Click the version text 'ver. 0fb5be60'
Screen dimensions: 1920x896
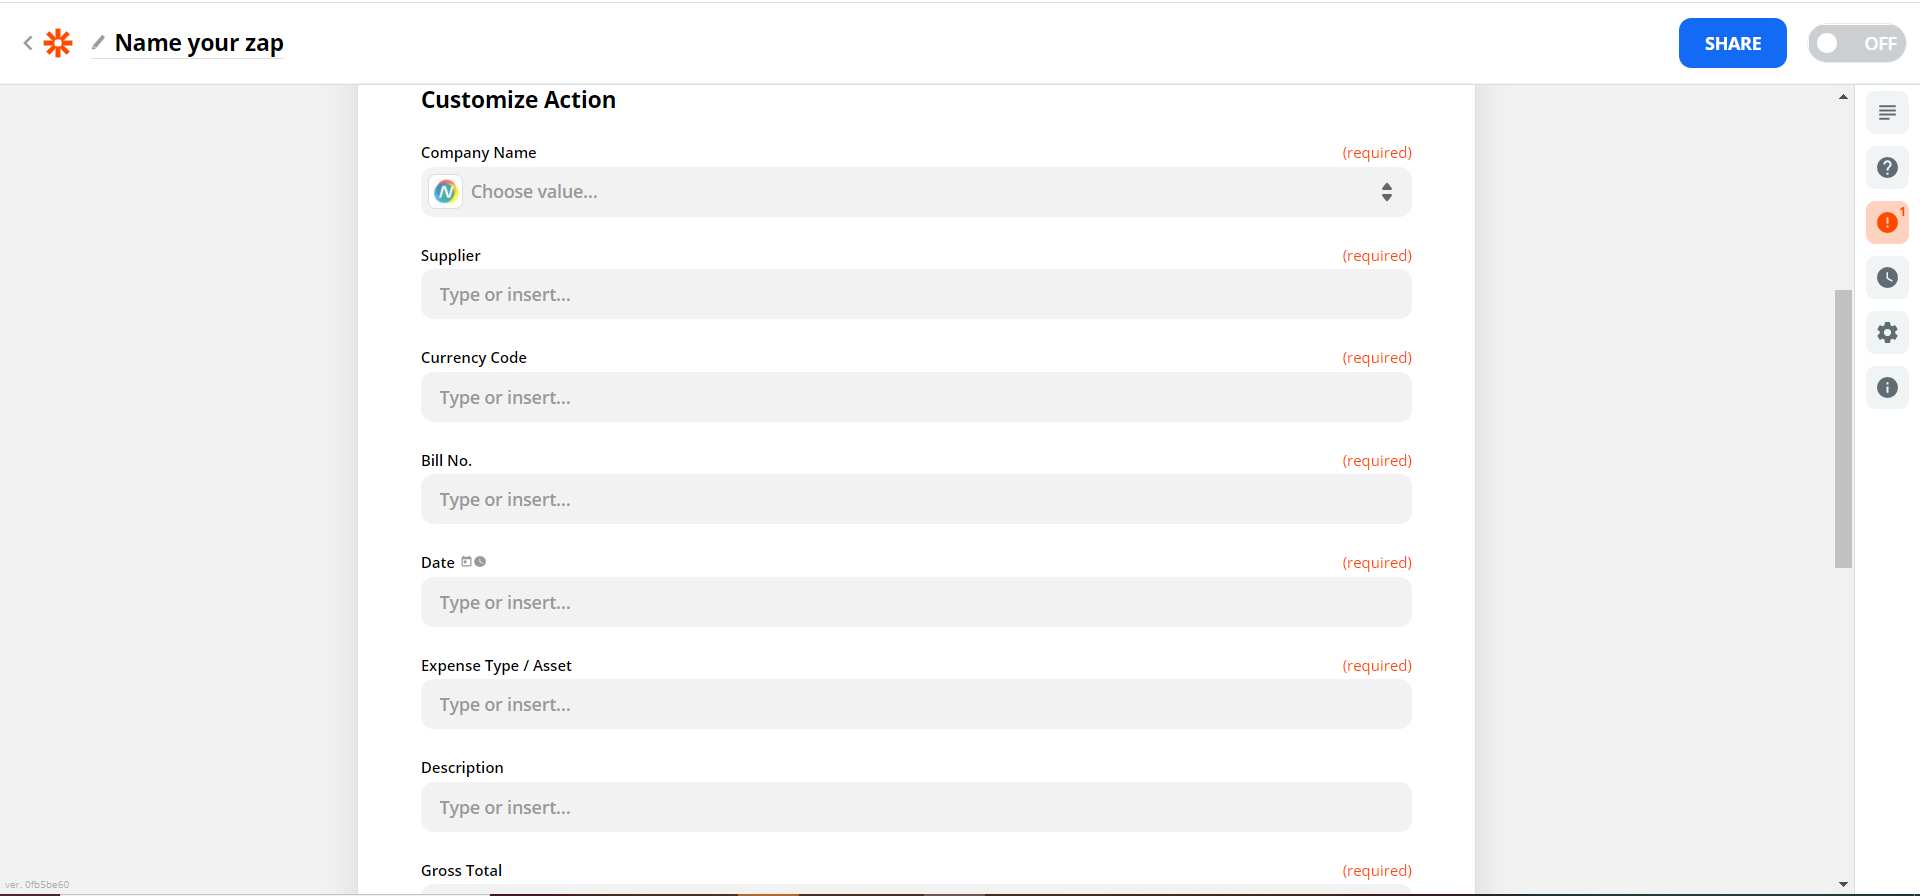(x=37, y=884)
